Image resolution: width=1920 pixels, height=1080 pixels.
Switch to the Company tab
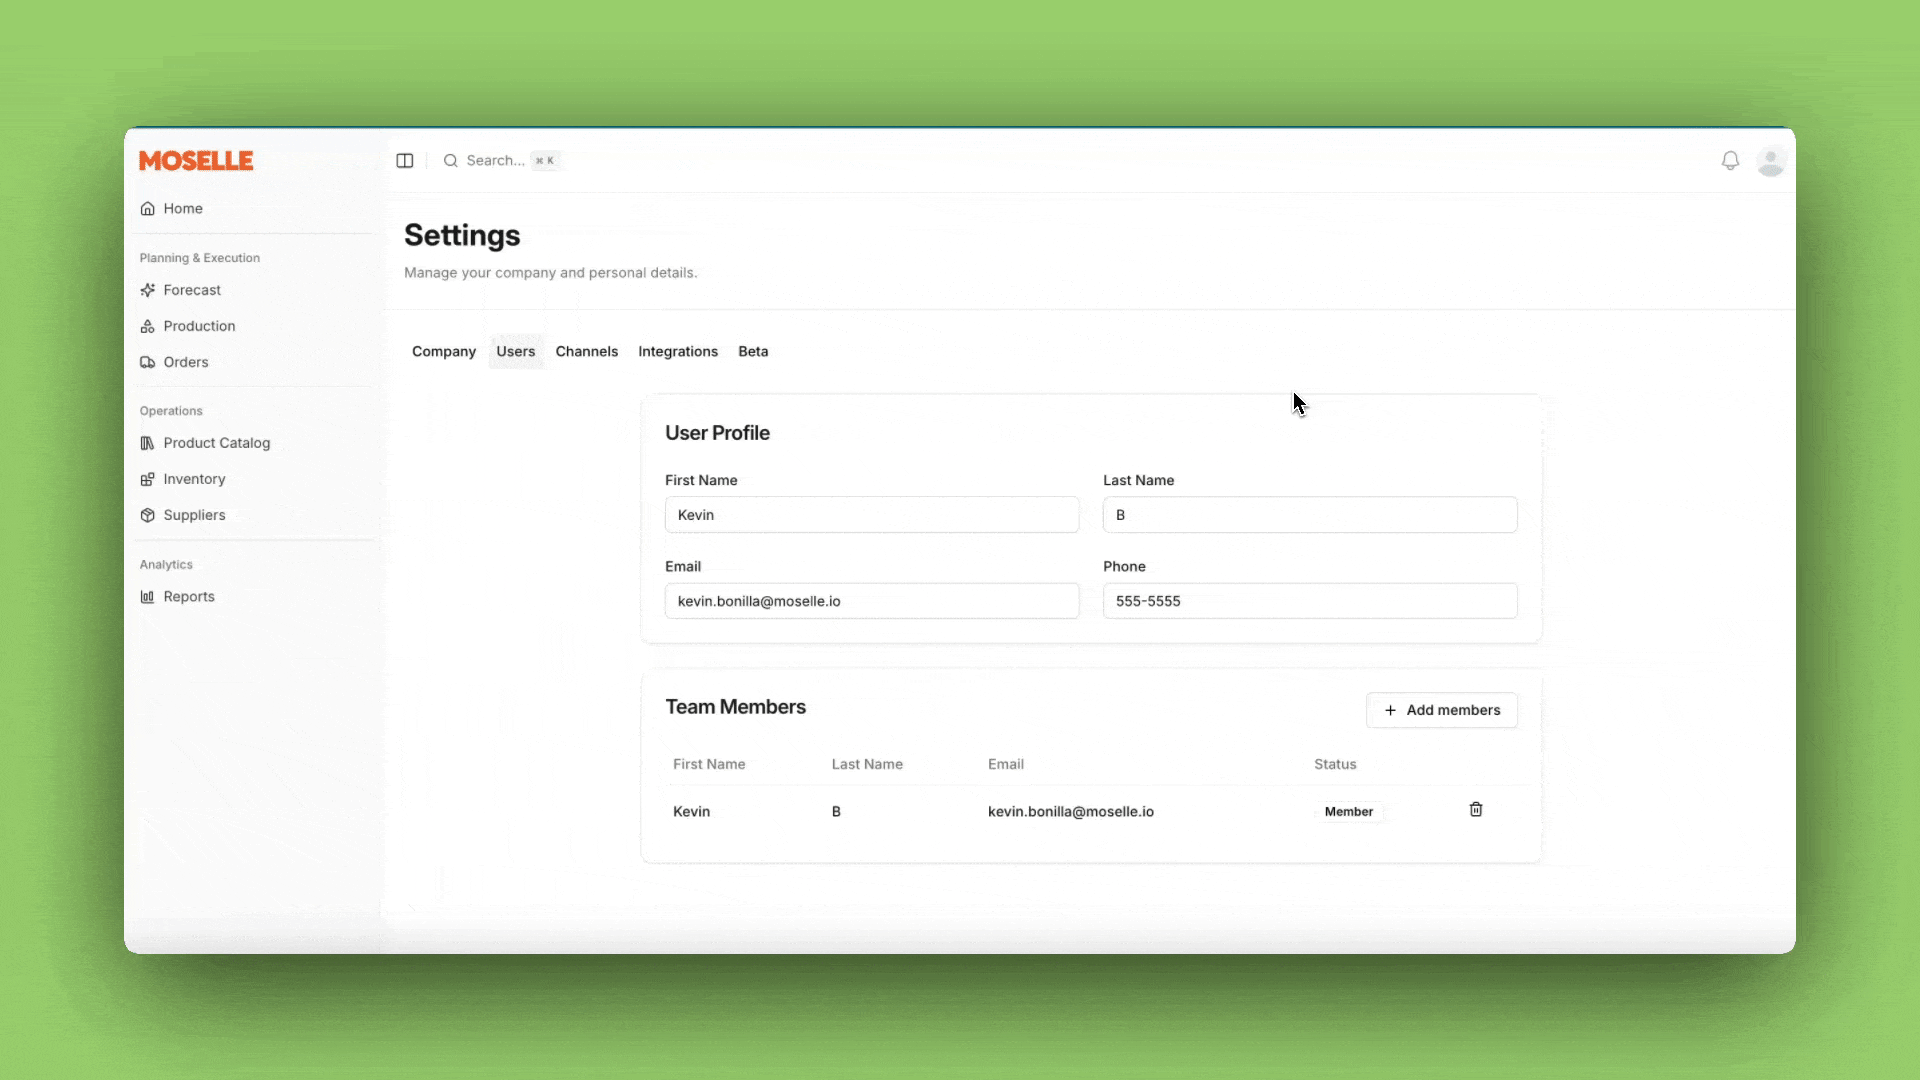tap(443, 352)
